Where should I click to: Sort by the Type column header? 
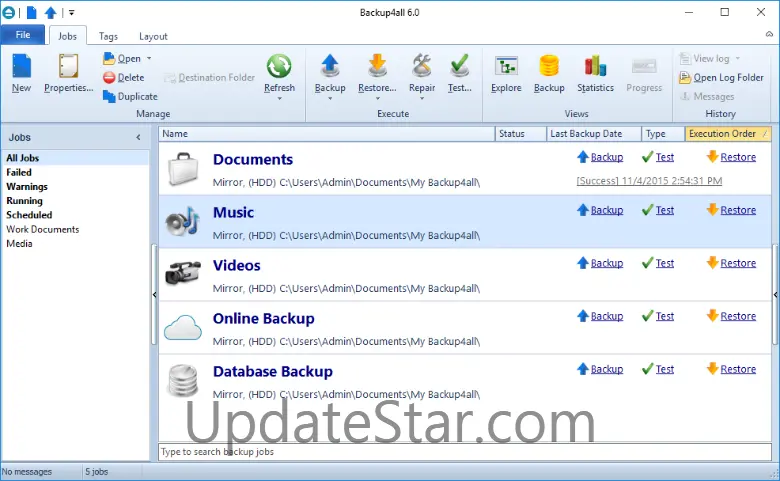click(664, 134)
